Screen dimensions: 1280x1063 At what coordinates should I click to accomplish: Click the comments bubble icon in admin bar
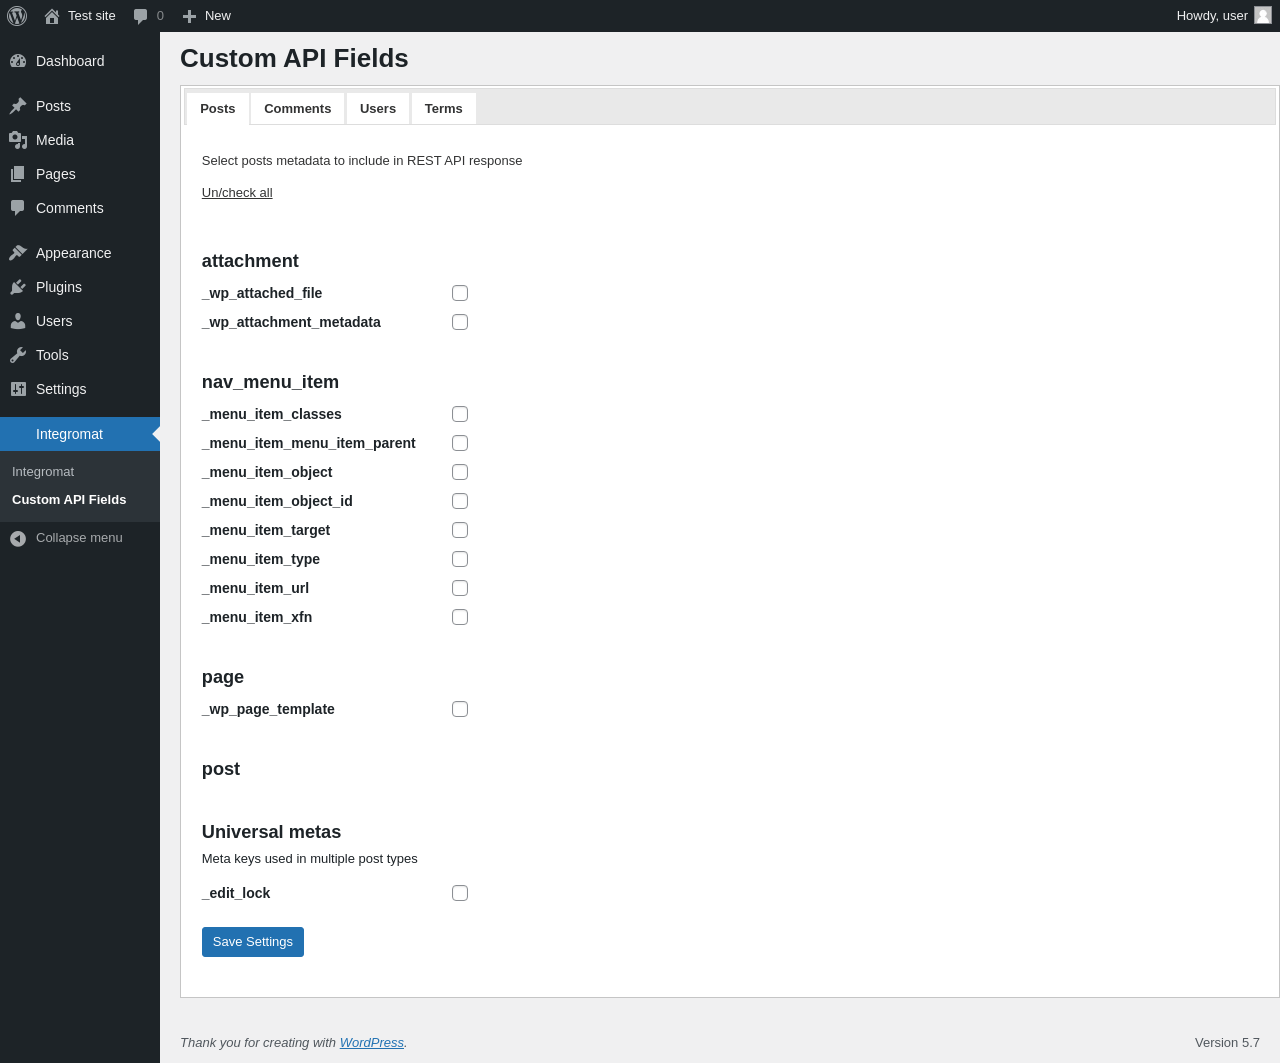point(141,16)
